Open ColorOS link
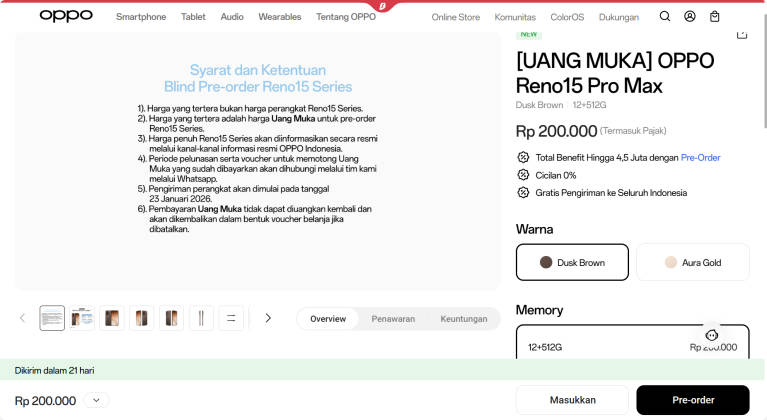Screen dimensions: 767x420 567,17
